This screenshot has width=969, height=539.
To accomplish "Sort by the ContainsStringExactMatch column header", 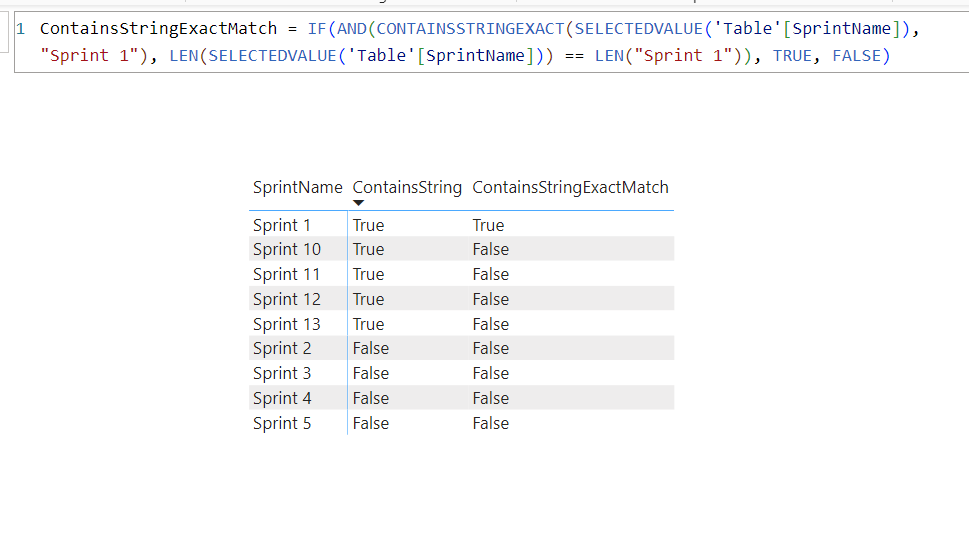I will pyautogui.click(x=570, y=187).
